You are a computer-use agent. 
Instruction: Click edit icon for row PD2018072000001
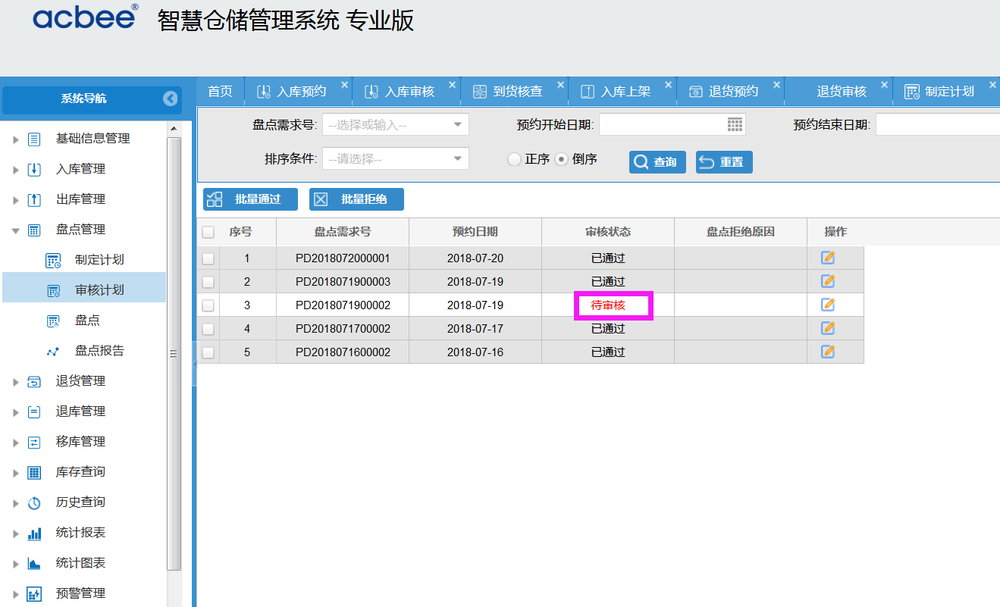[827, 257]
